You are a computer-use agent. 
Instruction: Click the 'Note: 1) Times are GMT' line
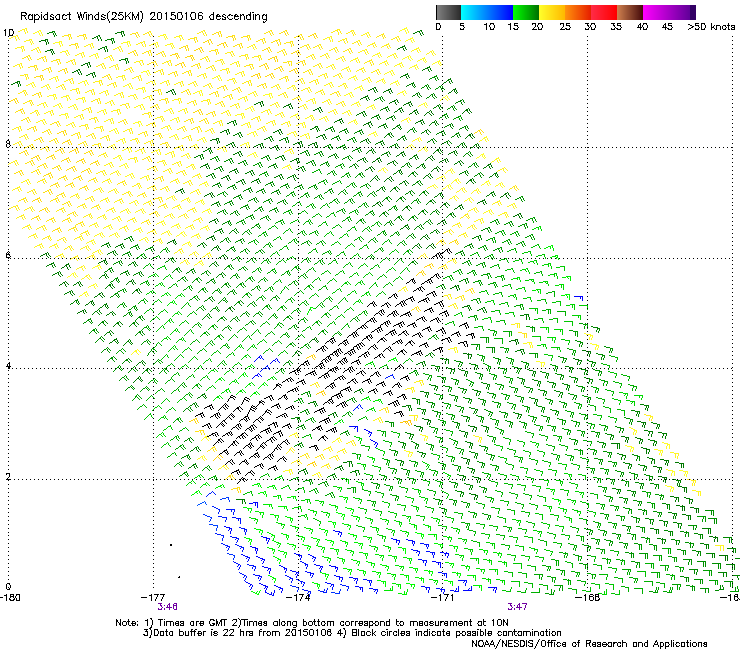coord(312,623)
